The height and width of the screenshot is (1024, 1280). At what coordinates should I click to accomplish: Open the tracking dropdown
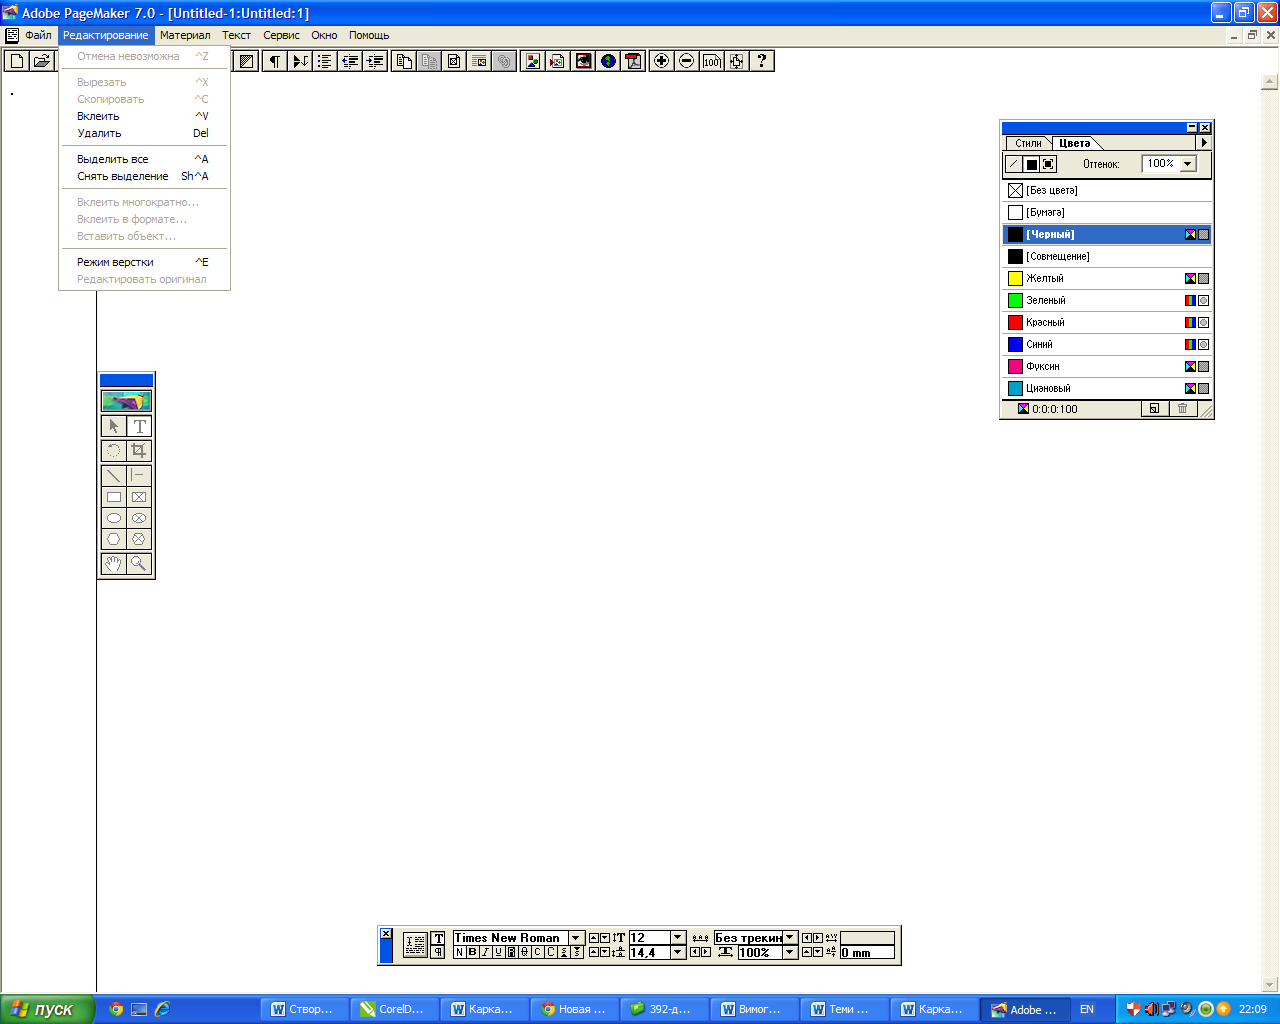(790, 938)
